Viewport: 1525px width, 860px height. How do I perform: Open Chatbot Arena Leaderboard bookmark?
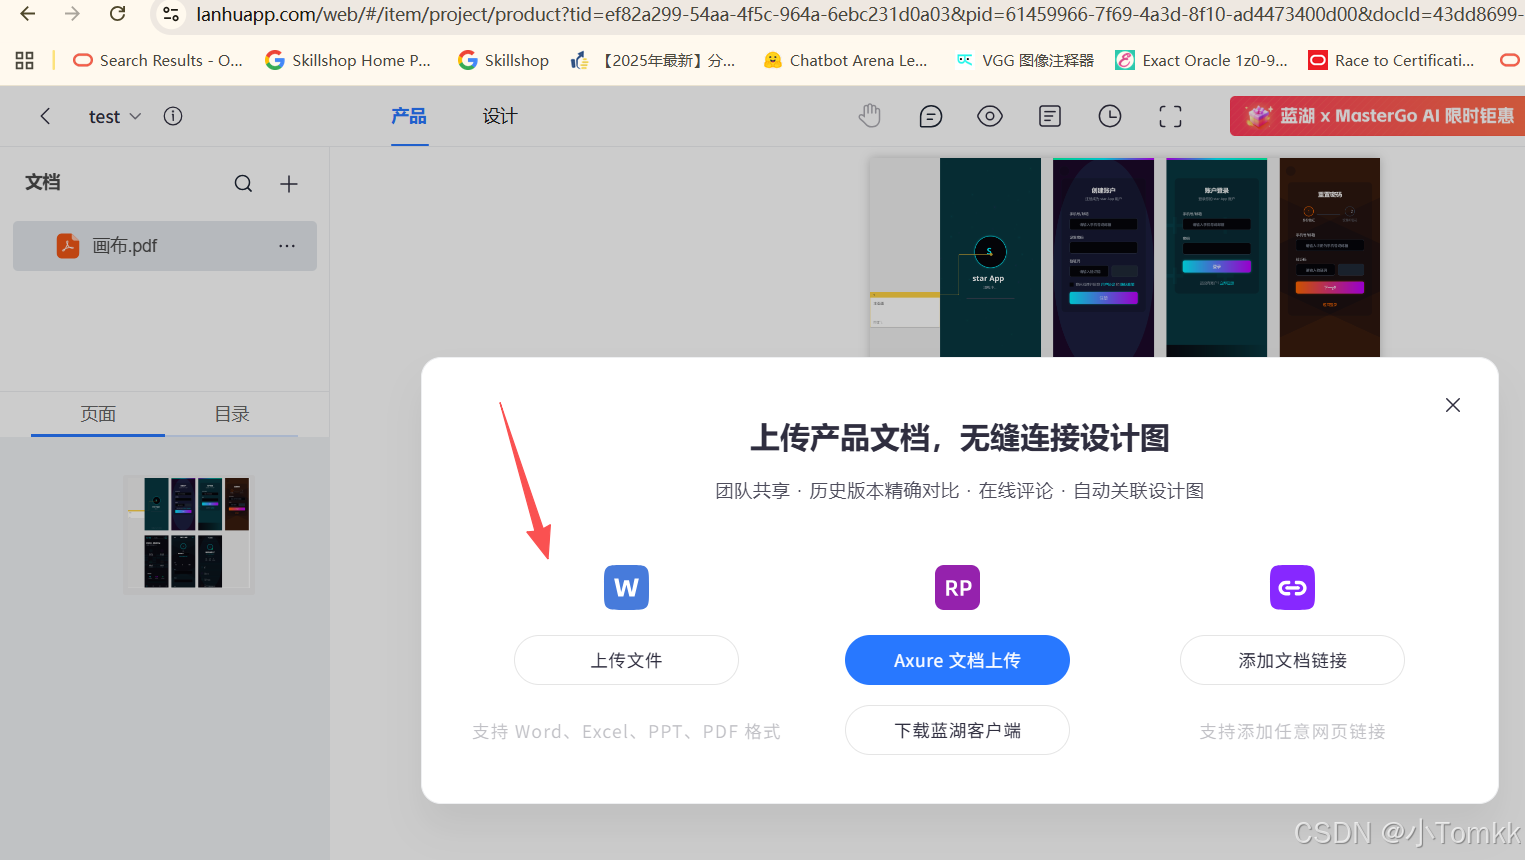845,60
